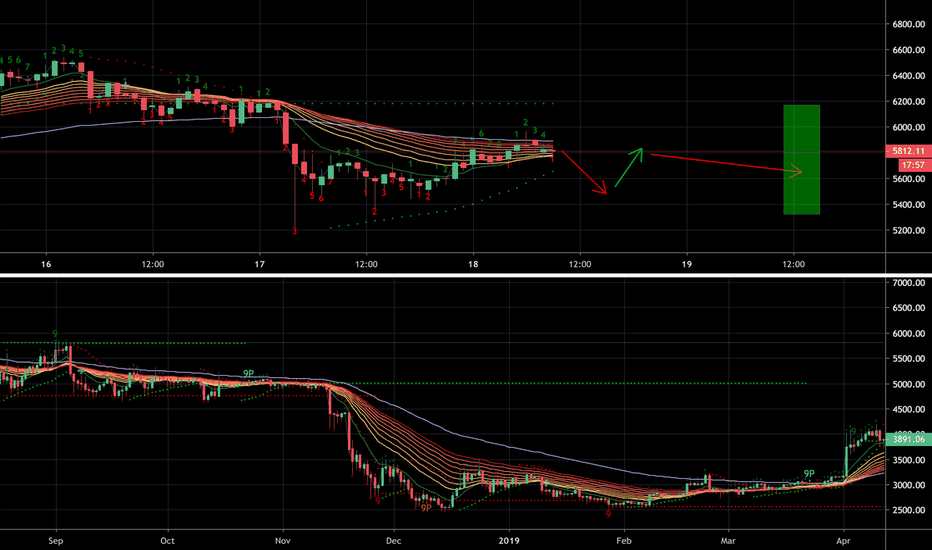Click the 5812.11 current price label
The height and width of the screenshot is (550, 932).
[908, 151]
